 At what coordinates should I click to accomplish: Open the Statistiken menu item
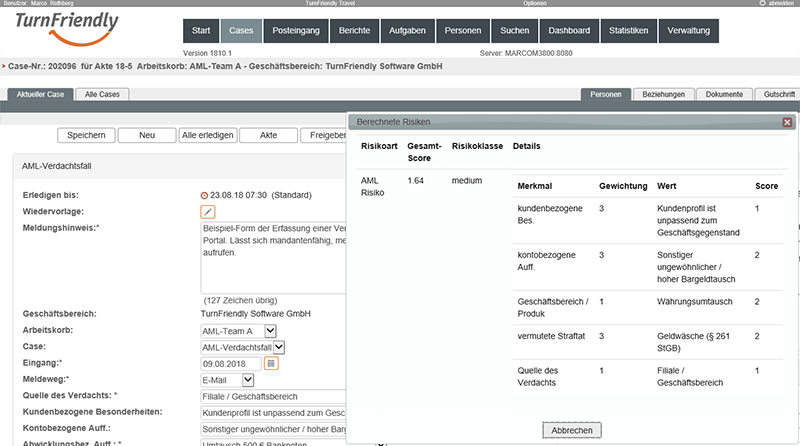click(629, 31)
